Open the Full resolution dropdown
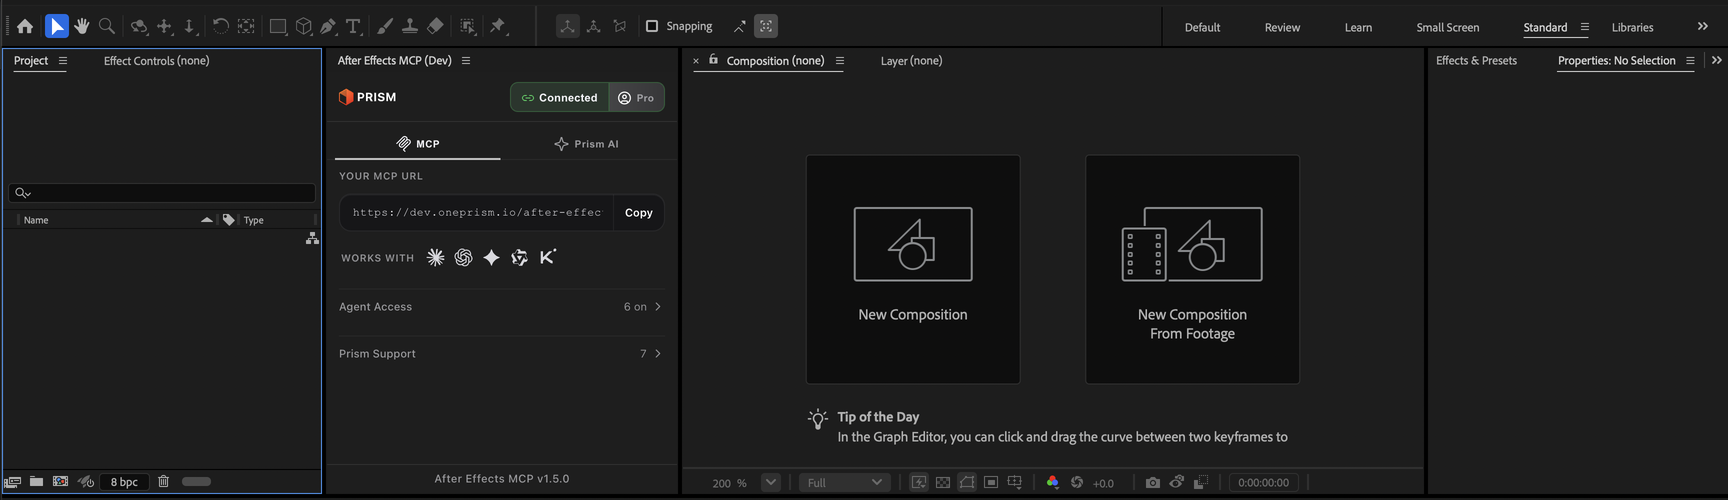1728x500 pixels. 845,483
